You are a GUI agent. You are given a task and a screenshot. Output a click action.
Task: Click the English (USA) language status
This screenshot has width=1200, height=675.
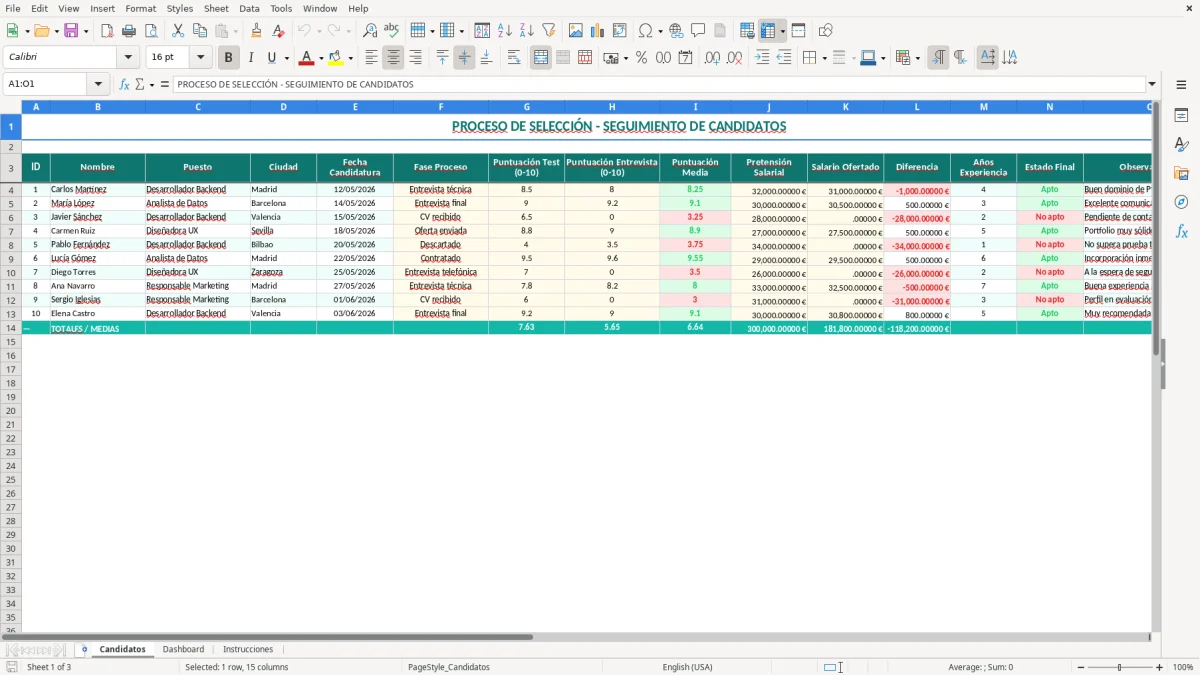point(687,667)
